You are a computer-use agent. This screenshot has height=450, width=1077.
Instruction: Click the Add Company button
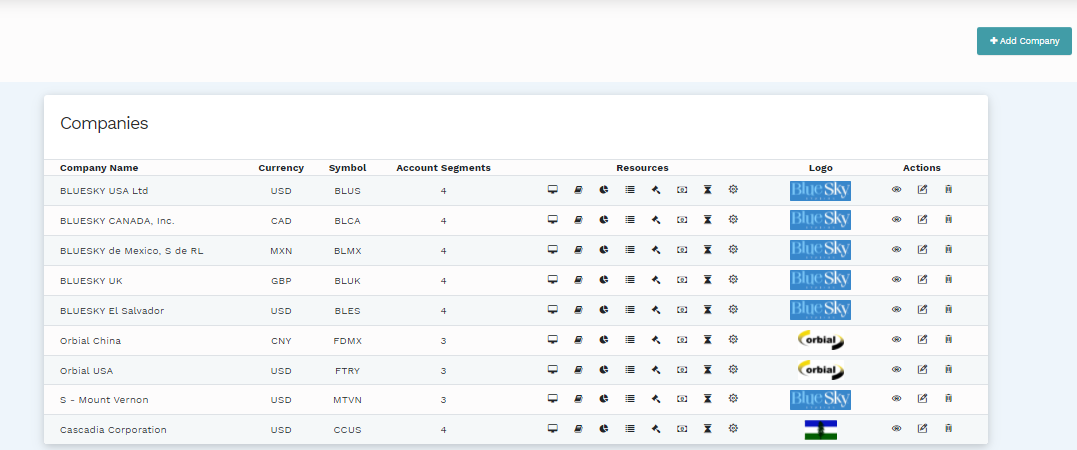tap(1024, 41)
